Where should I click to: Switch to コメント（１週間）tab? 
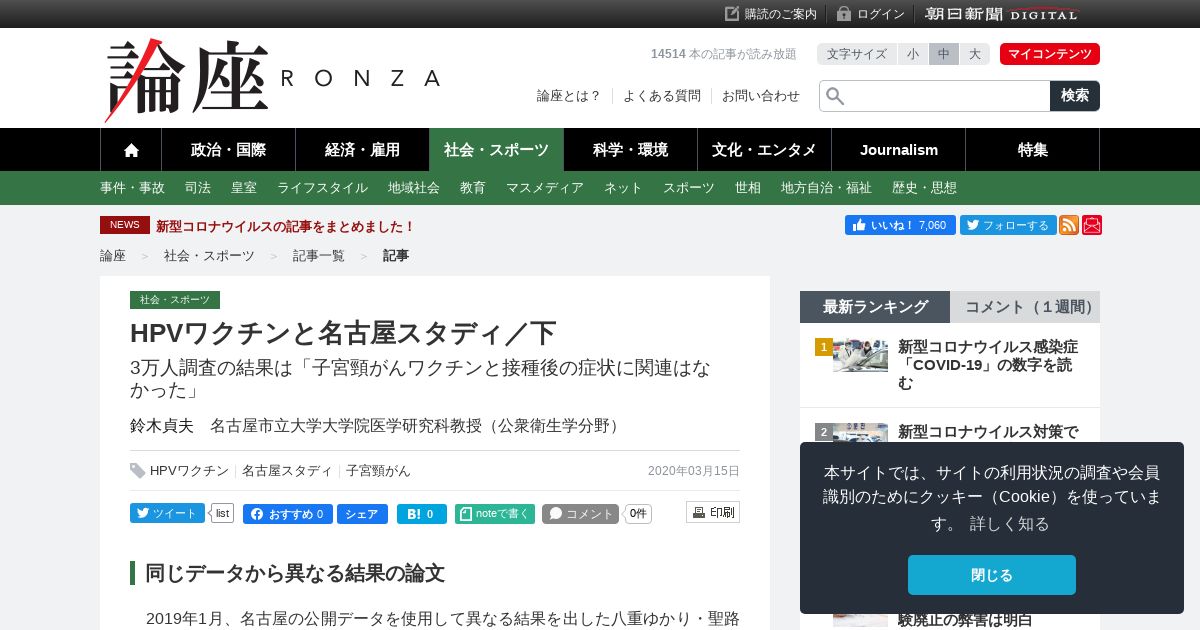point(1025,307)
